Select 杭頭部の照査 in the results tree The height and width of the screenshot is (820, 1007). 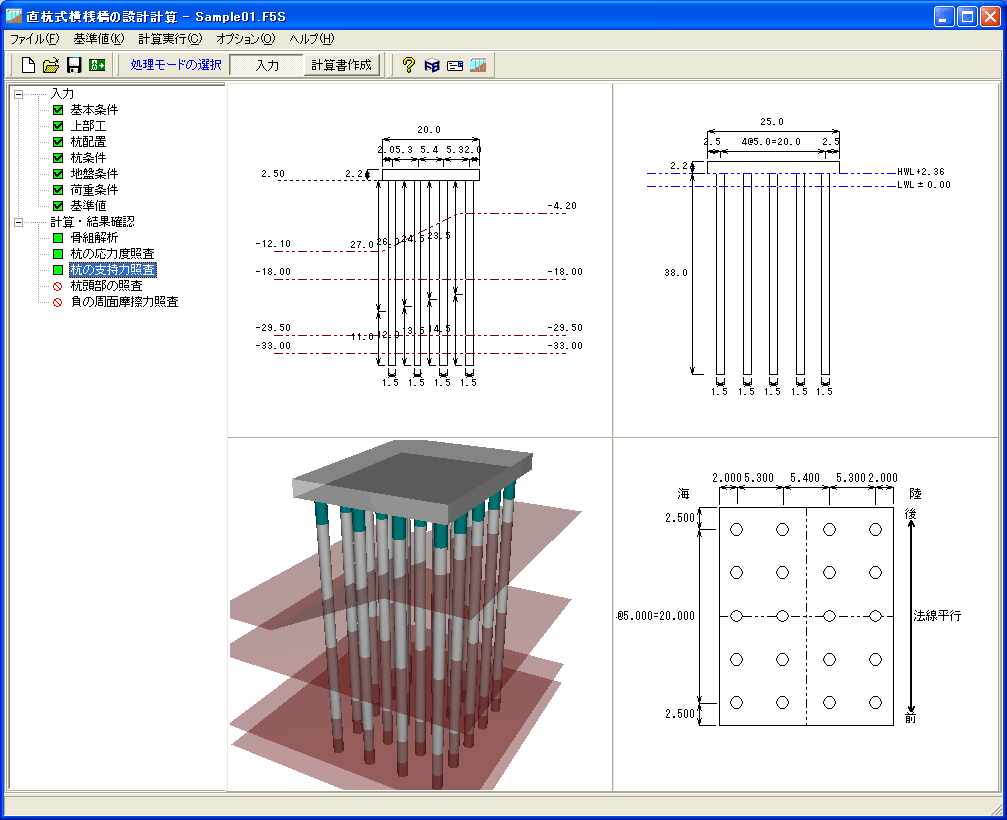[x=106, y=286]
